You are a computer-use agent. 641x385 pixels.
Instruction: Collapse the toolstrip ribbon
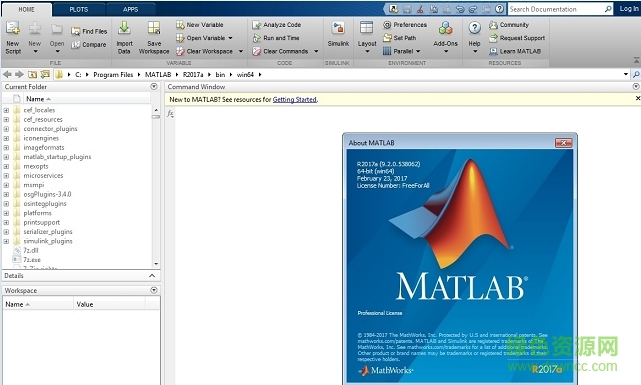click(636, 60)
